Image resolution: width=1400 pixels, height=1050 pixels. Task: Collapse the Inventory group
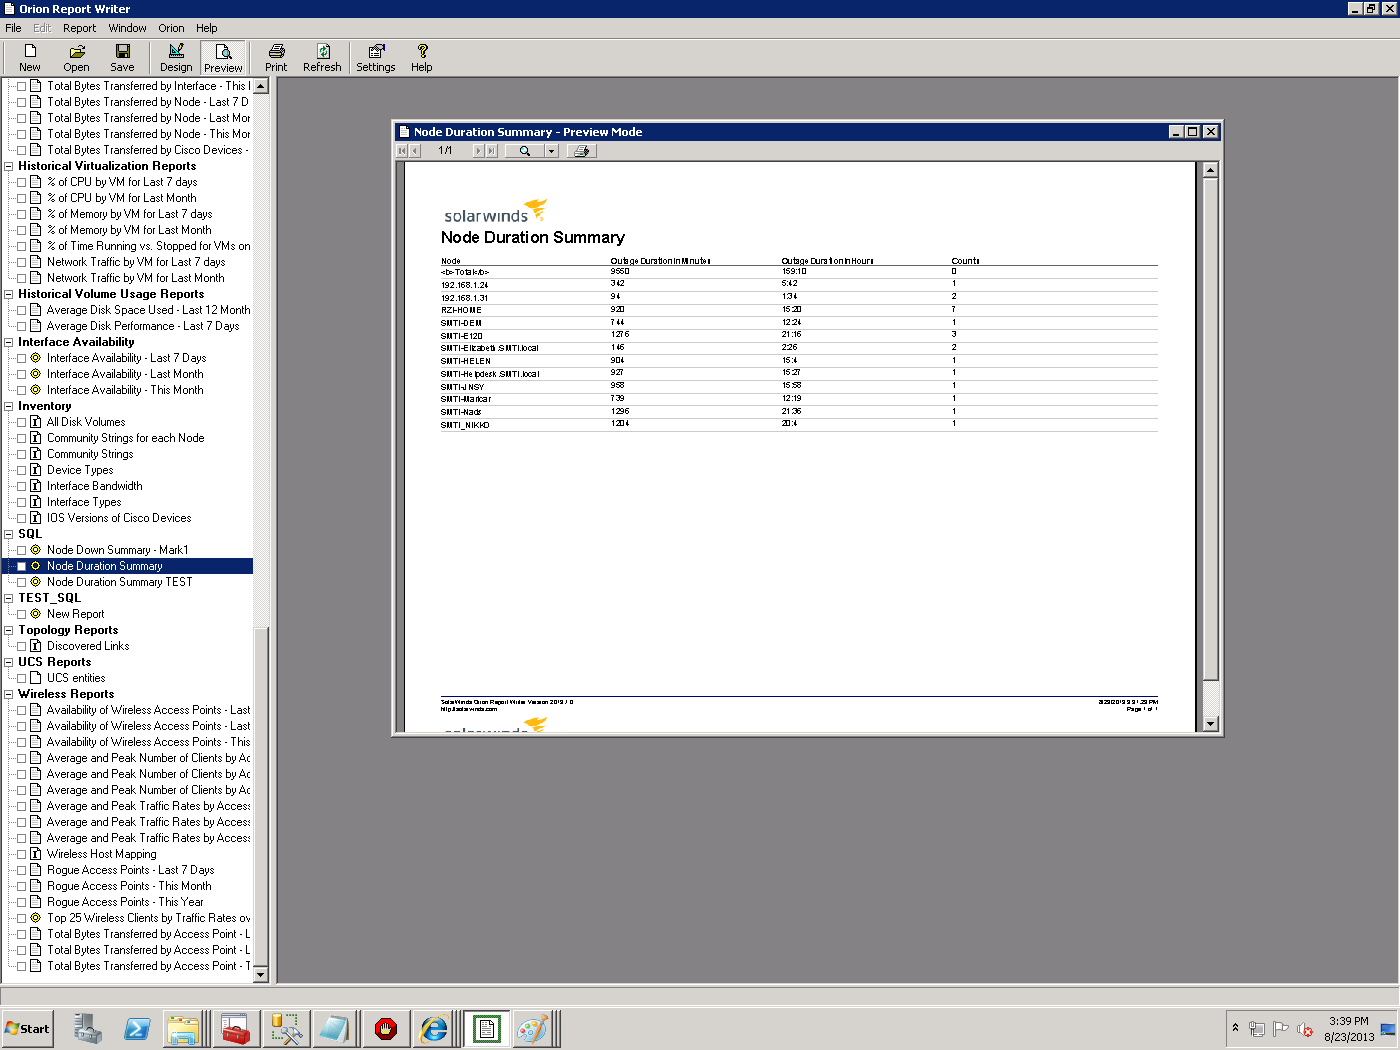(9, 406)
